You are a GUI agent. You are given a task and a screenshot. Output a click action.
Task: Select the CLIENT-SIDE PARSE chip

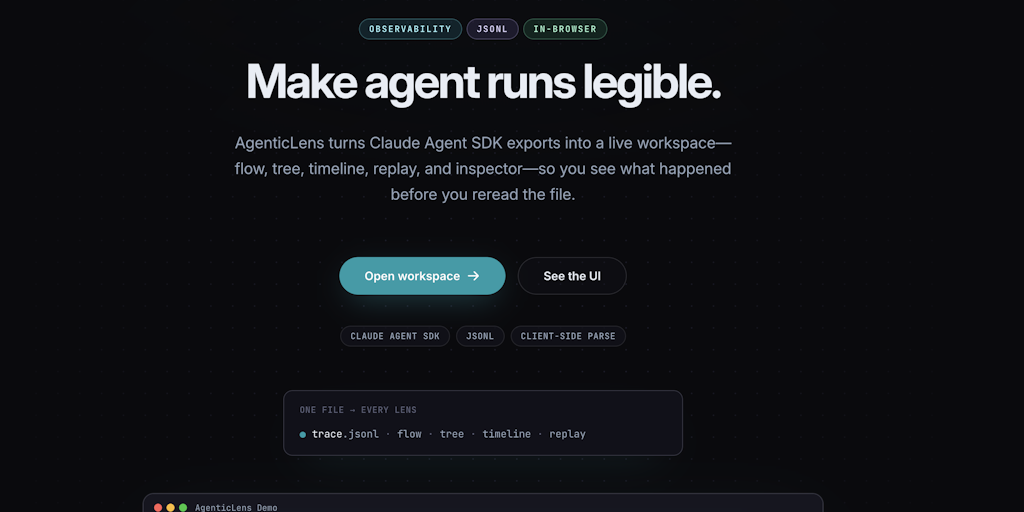(568, 336)
